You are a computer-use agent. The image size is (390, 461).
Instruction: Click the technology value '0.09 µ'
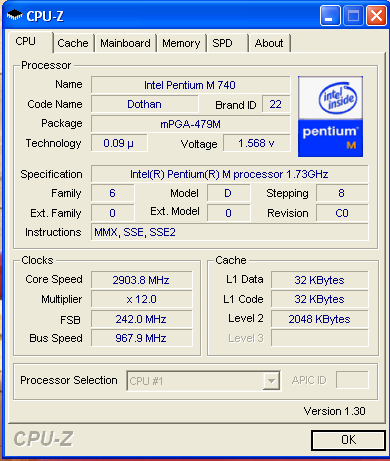point(119,143)
